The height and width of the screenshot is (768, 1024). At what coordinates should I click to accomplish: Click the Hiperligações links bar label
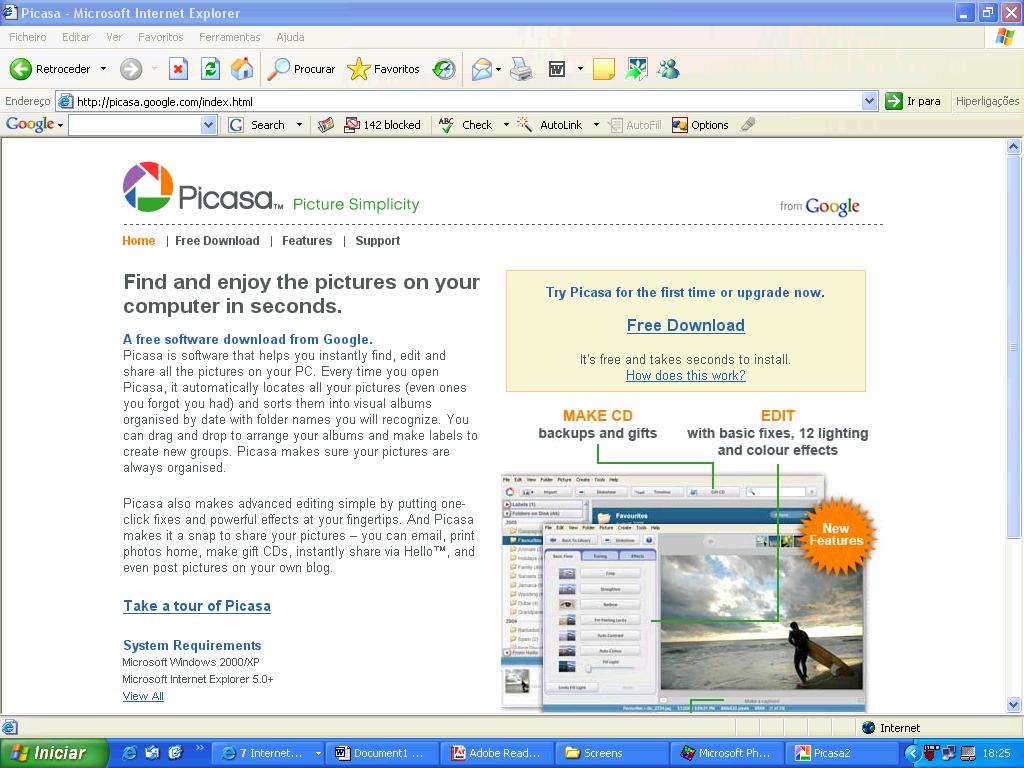click(x=987, y=101)
